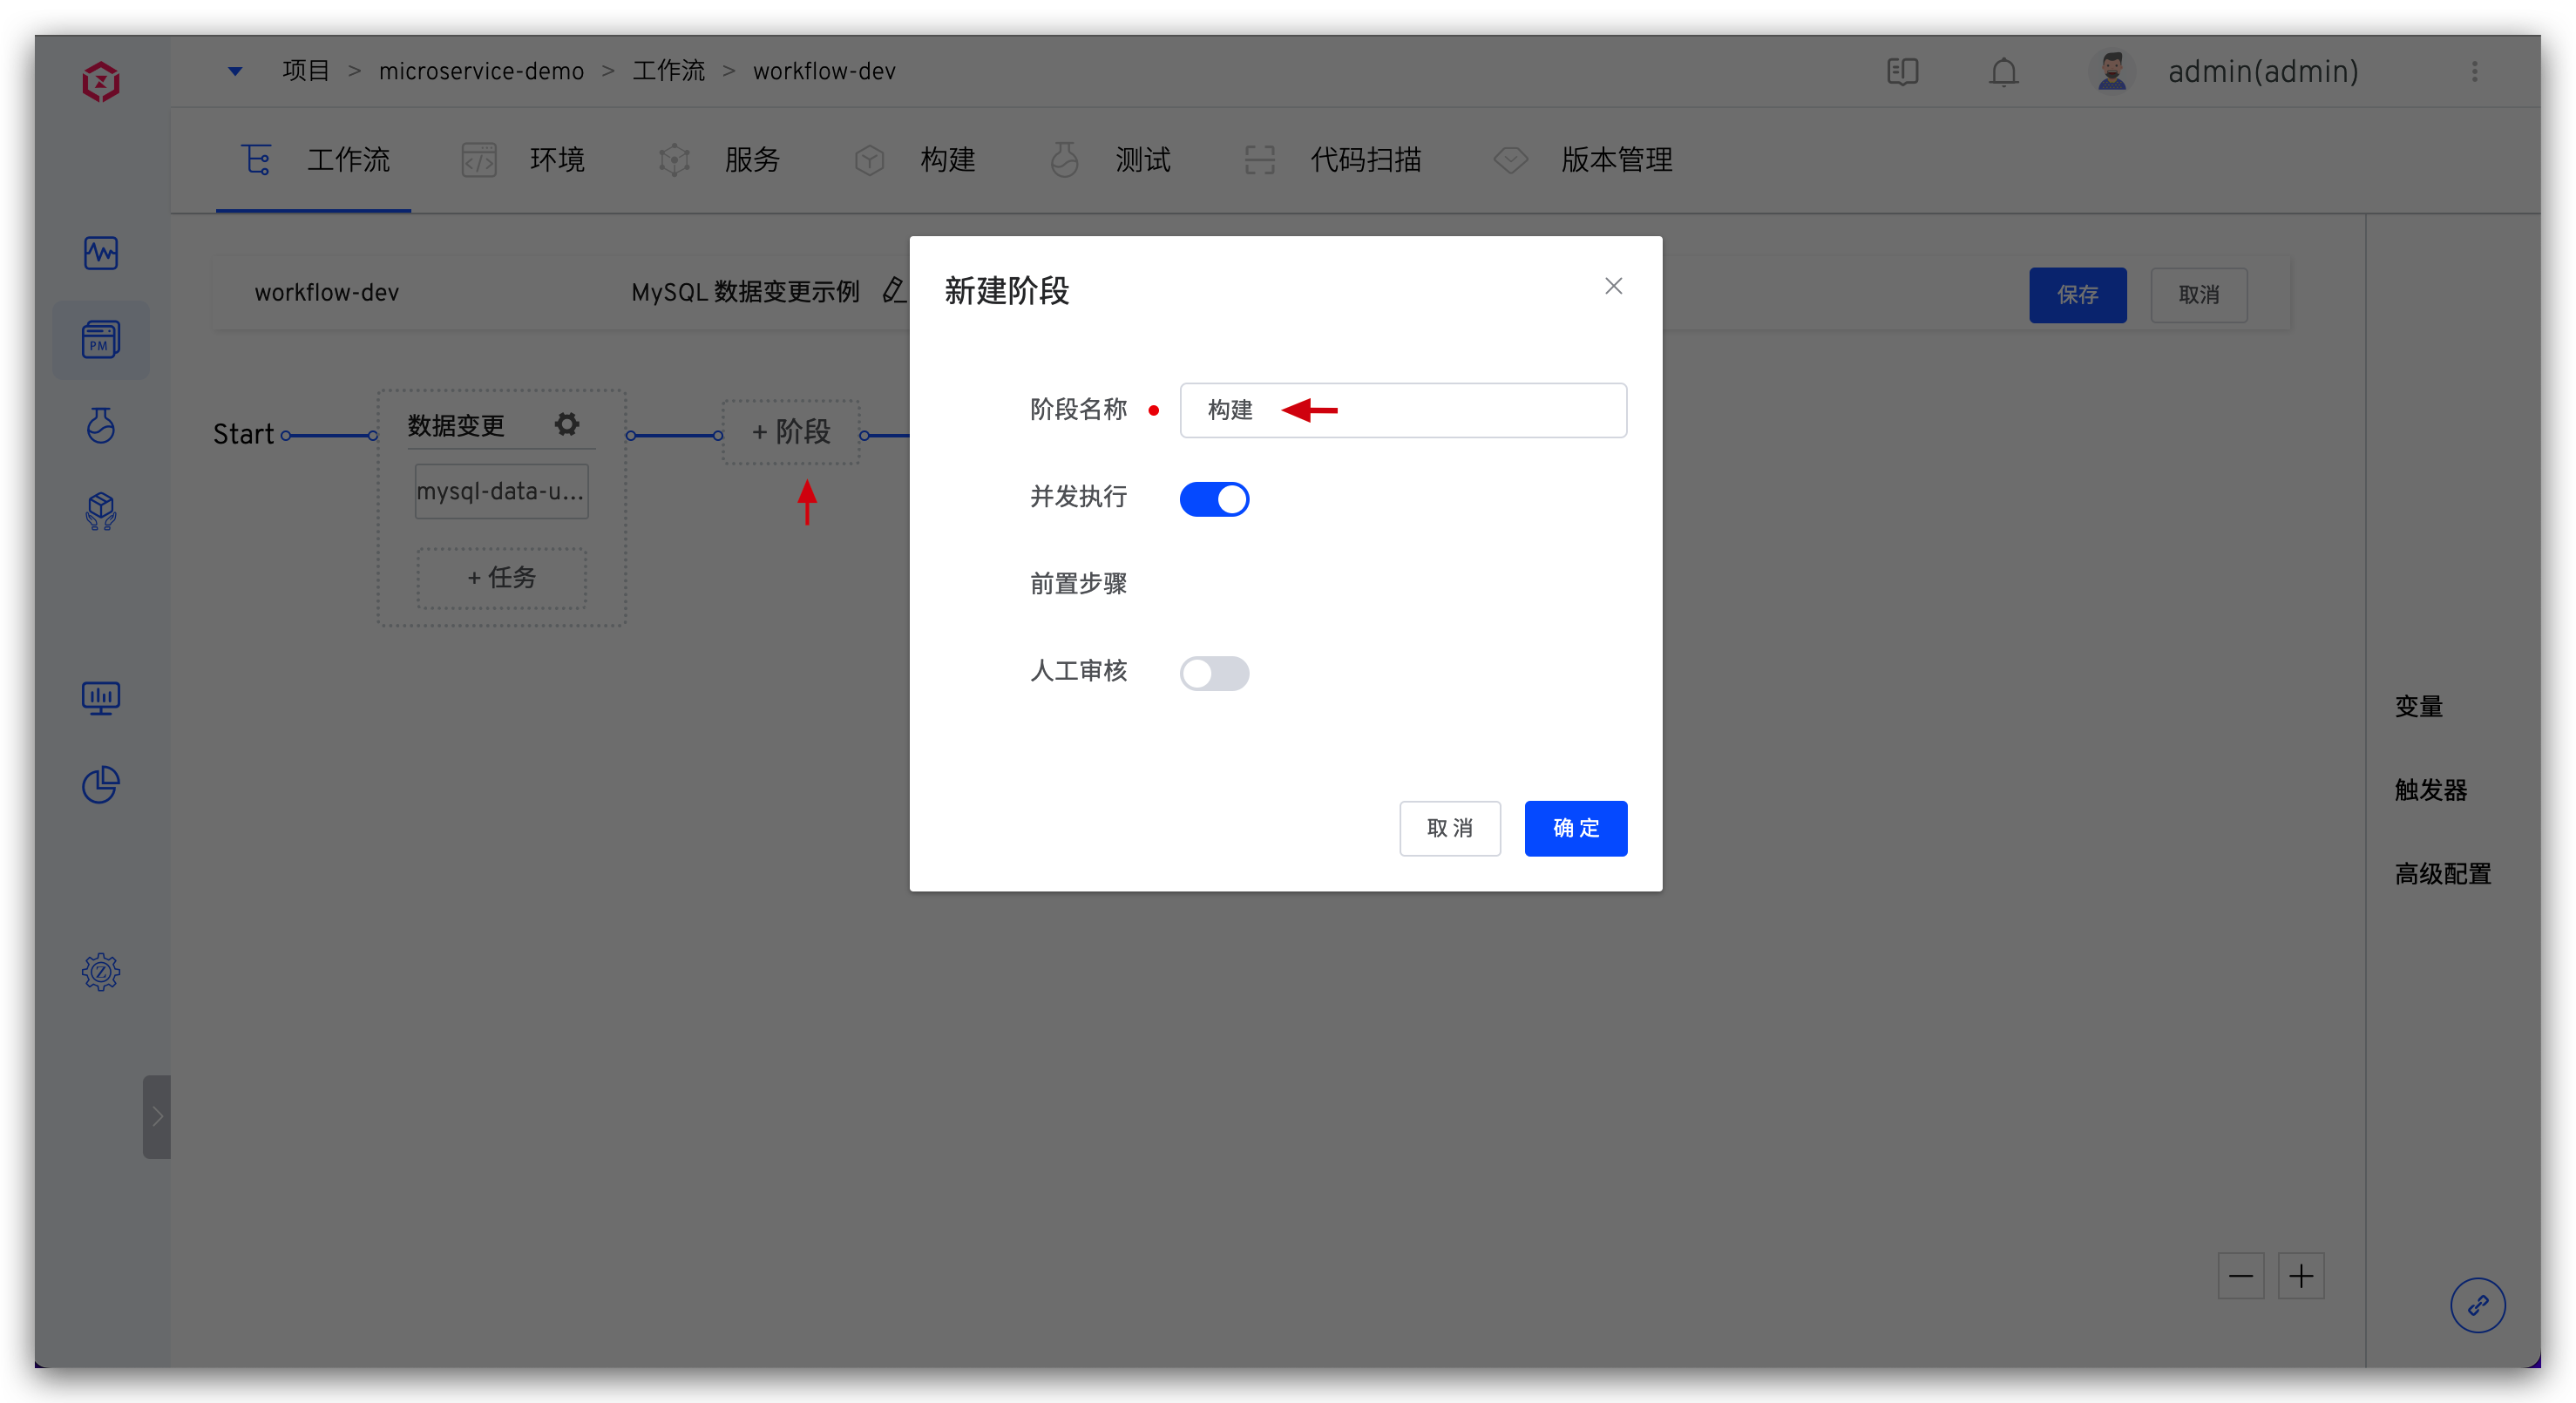
Task: Confirm the new stage with 确定
Action: tap(1575, 828)
